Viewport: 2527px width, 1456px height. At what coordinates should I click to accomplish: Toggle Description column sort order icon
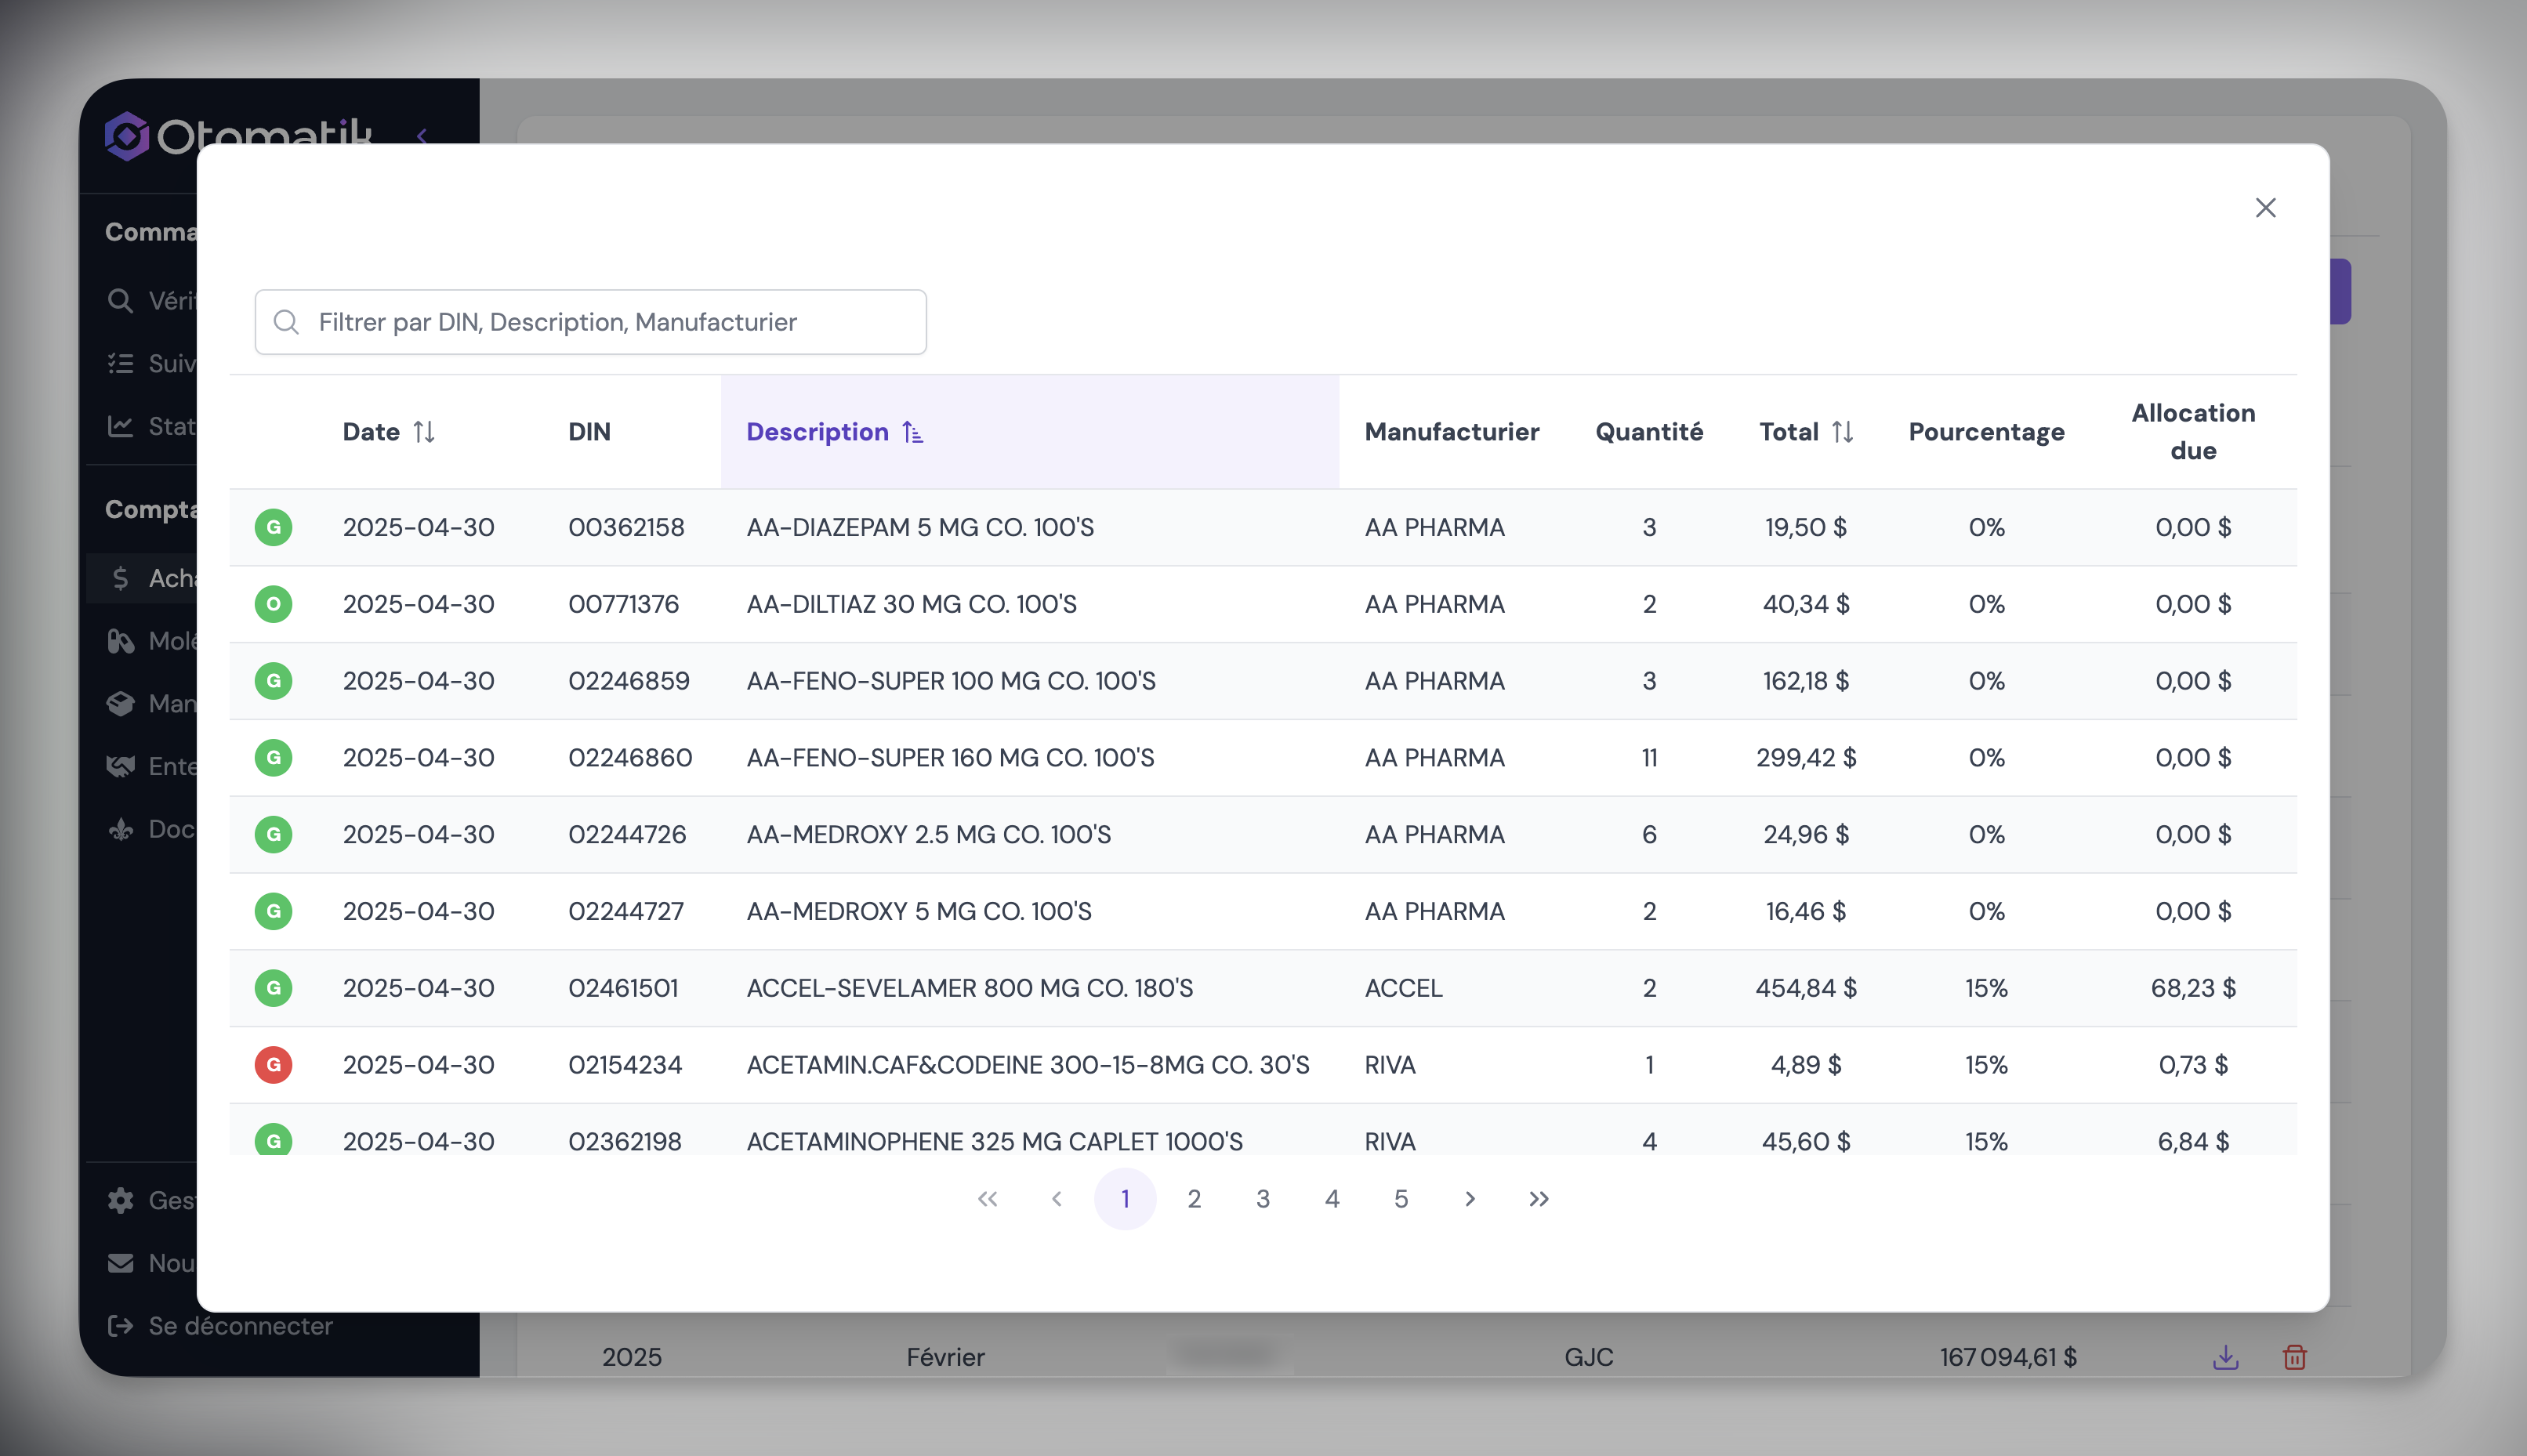(x=912, y=432)
